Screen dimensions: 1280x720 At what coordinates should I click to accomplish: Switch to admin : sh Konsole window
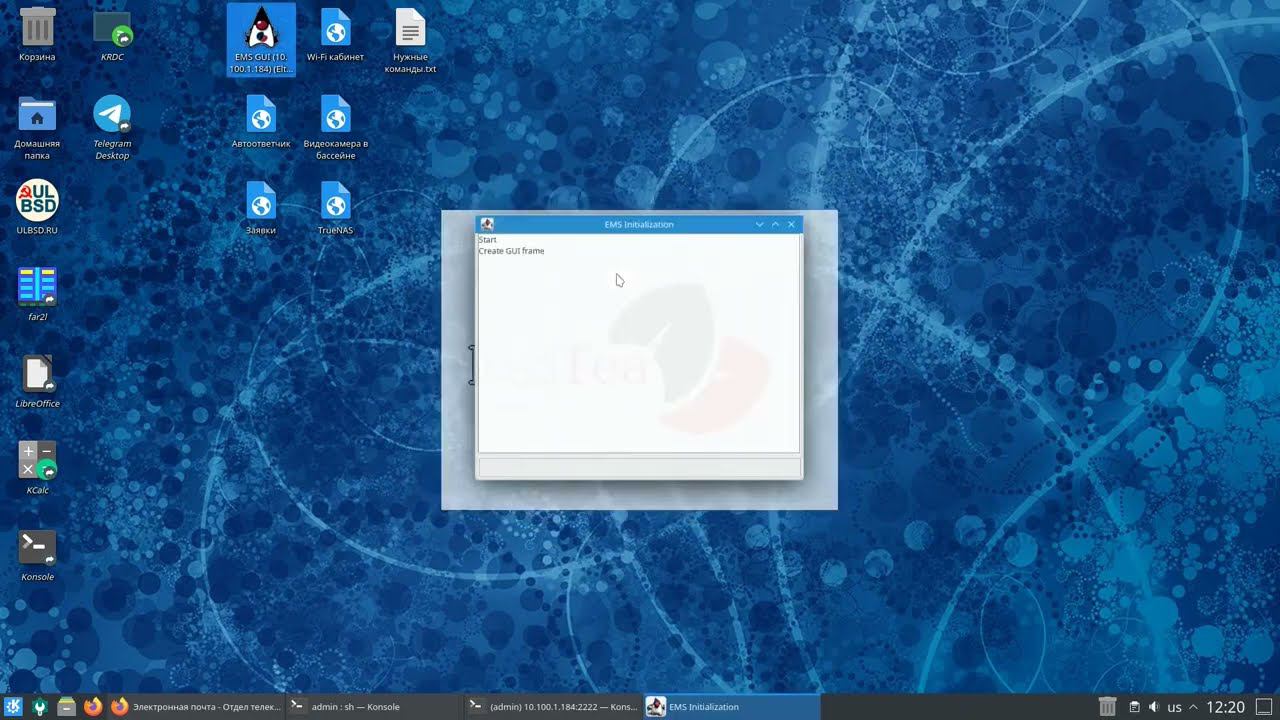pyautogui.click(x=373, y=707)
